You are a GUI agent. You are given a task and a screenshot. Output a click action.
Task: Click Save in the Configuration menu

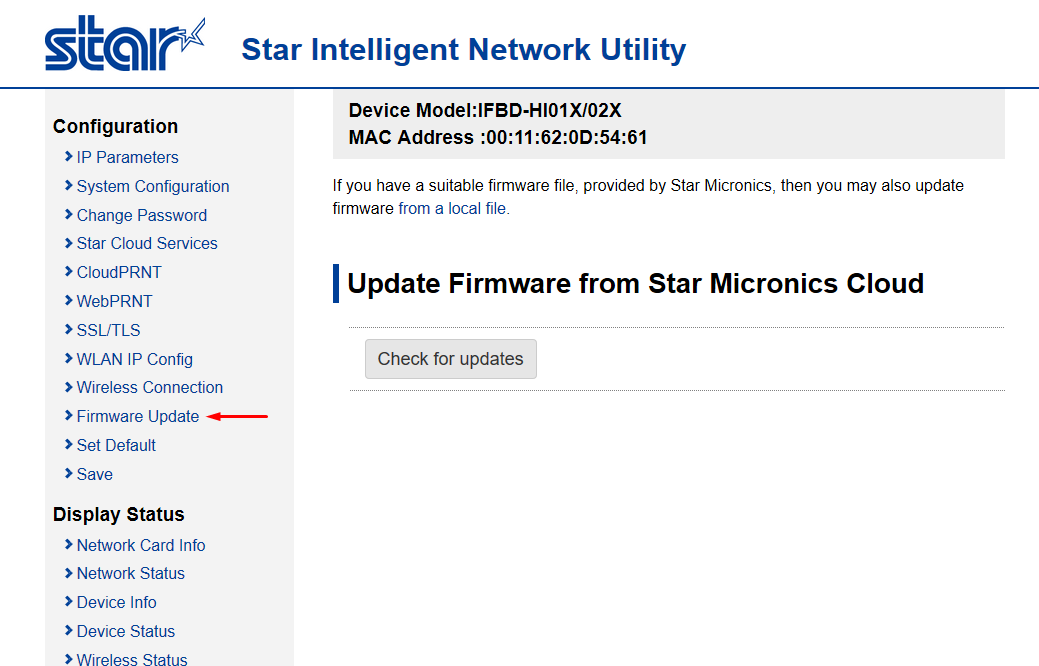click(94, 474)
